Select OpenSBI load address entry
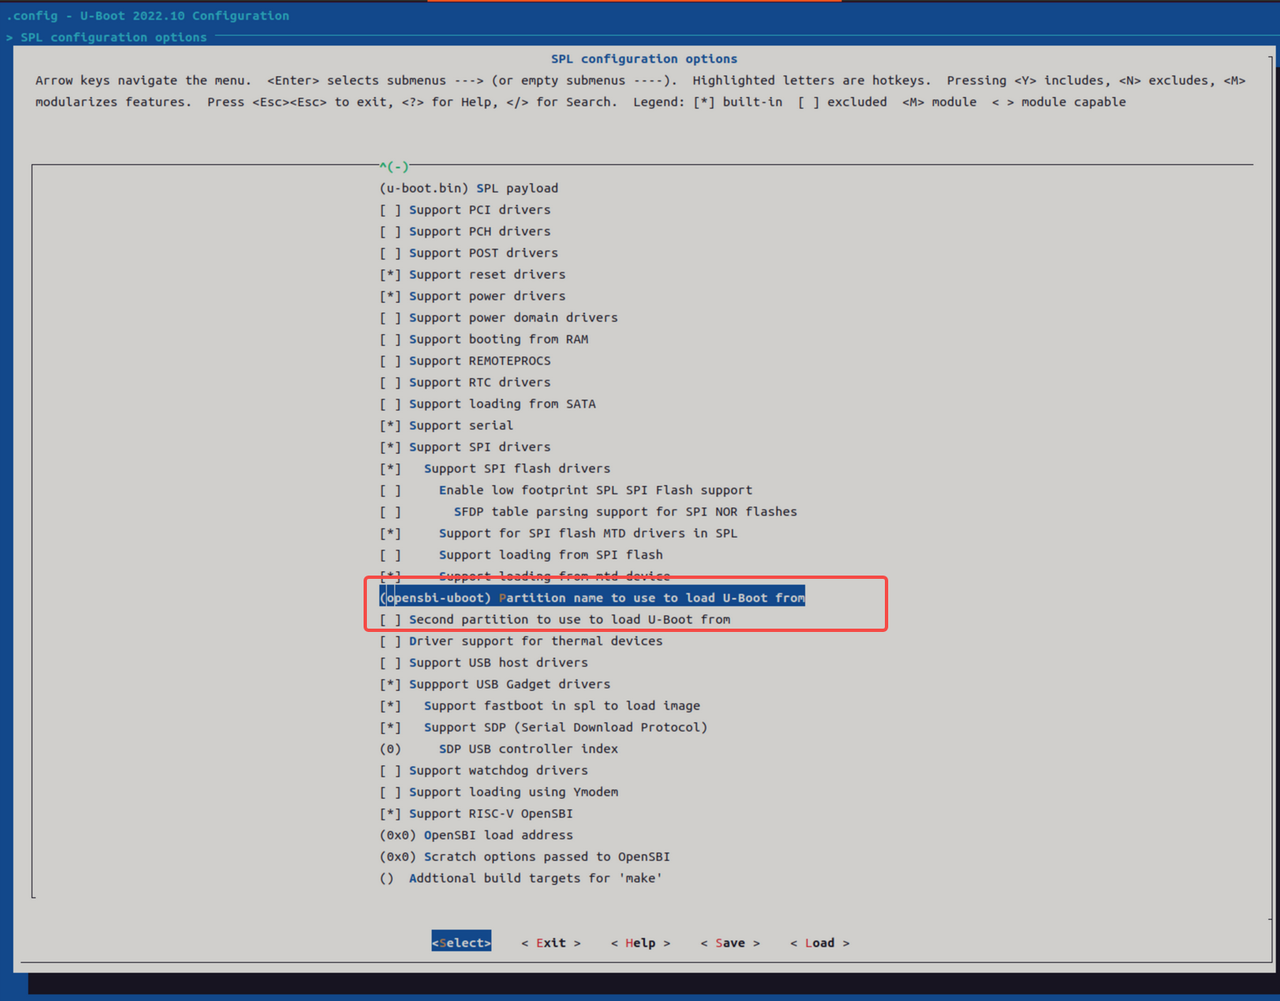Screen dimensions: 1280x1001 coord(476,836)
